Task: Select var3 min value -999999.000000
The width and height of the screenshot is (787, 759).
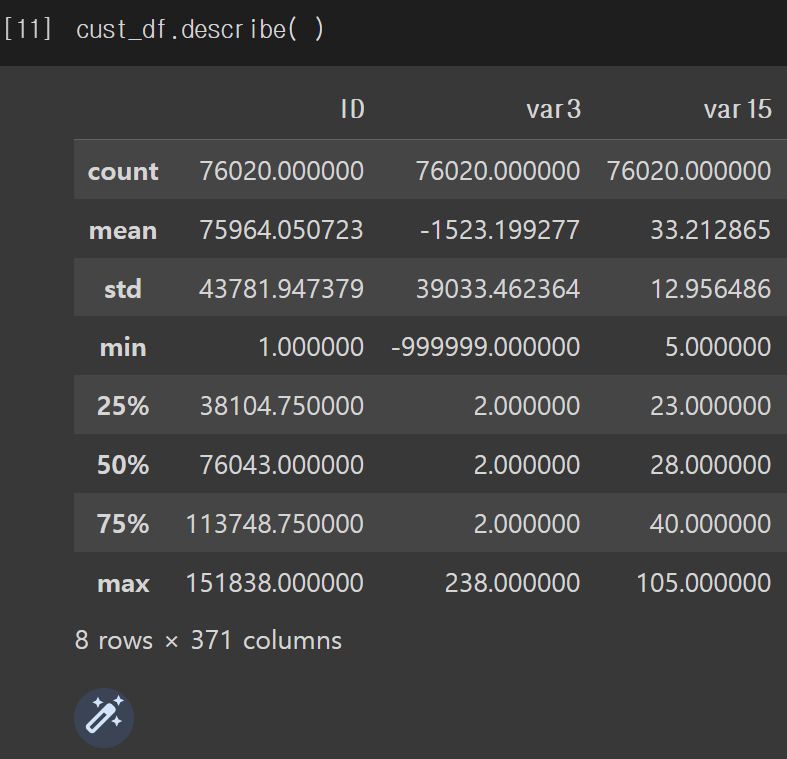Action: tap(485, 347)
